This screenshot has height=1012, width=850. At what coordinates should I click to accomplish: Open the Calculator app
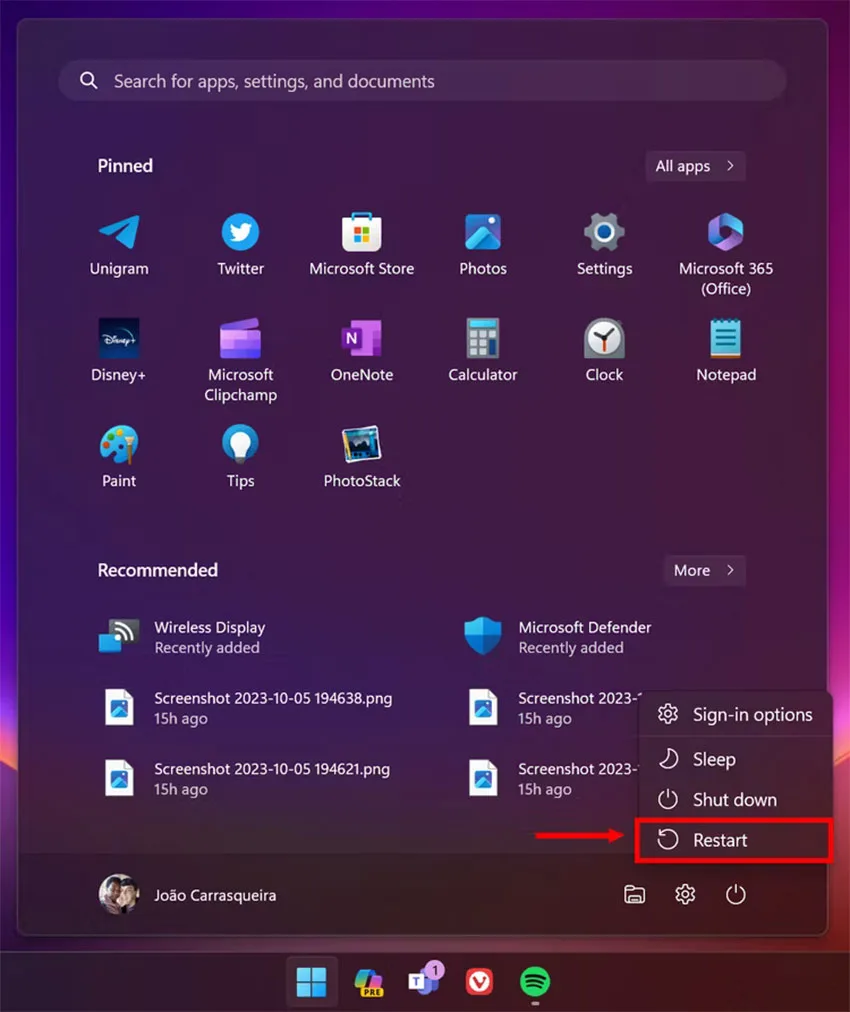point(483,351)
